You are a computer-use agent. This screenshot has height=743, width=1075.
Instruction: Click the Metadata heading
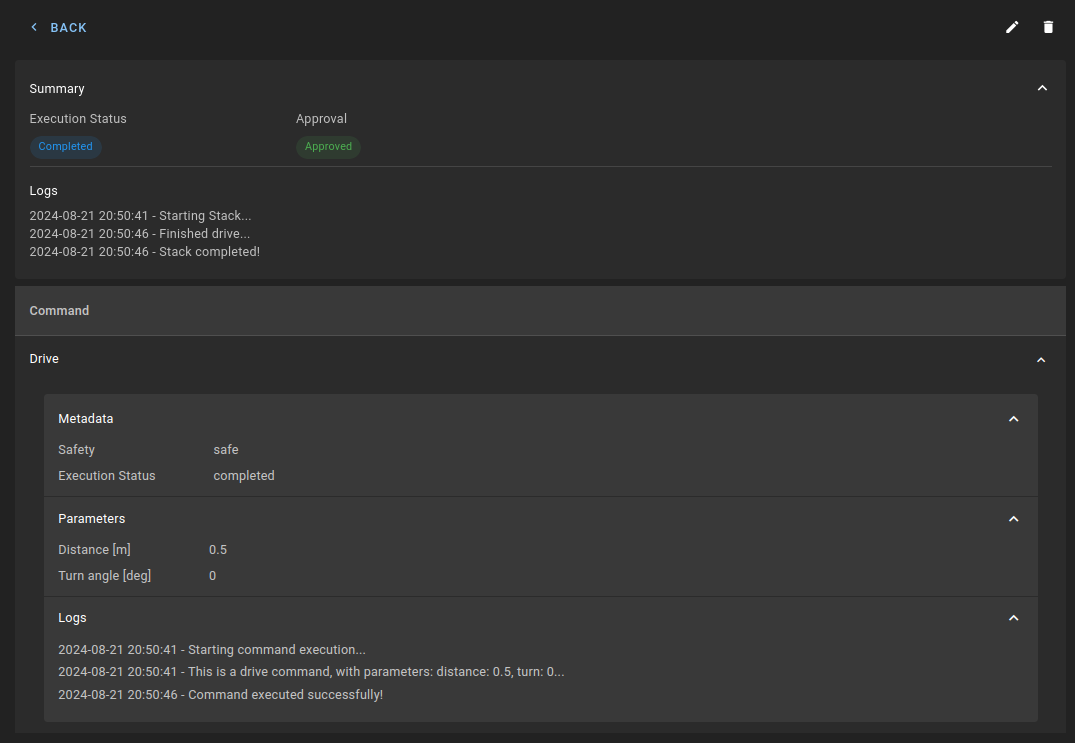(x=86, y=419)
